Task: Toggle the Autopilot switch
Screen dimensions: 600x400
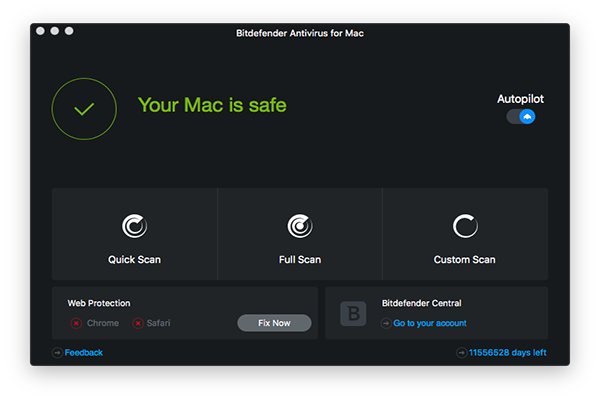Action: (521, 117)
